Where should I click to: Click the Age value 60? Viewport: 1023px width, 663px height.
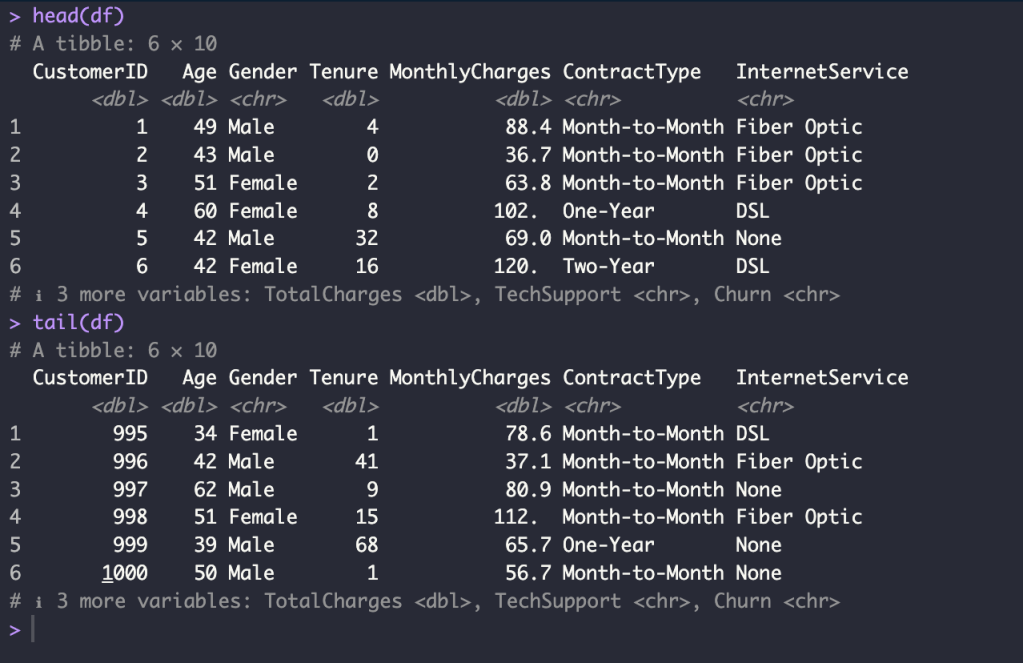[205, 211]
